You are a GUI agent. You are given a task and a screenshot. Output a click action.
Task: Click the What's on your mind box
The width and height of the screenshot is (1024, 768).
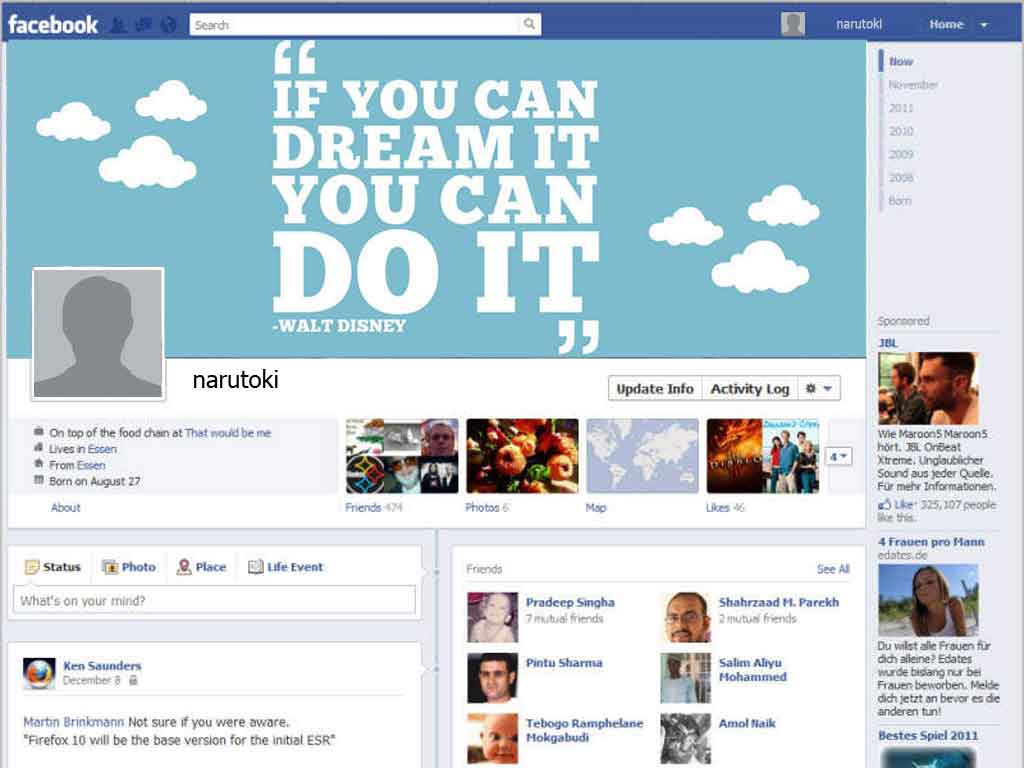pos(214,600)
